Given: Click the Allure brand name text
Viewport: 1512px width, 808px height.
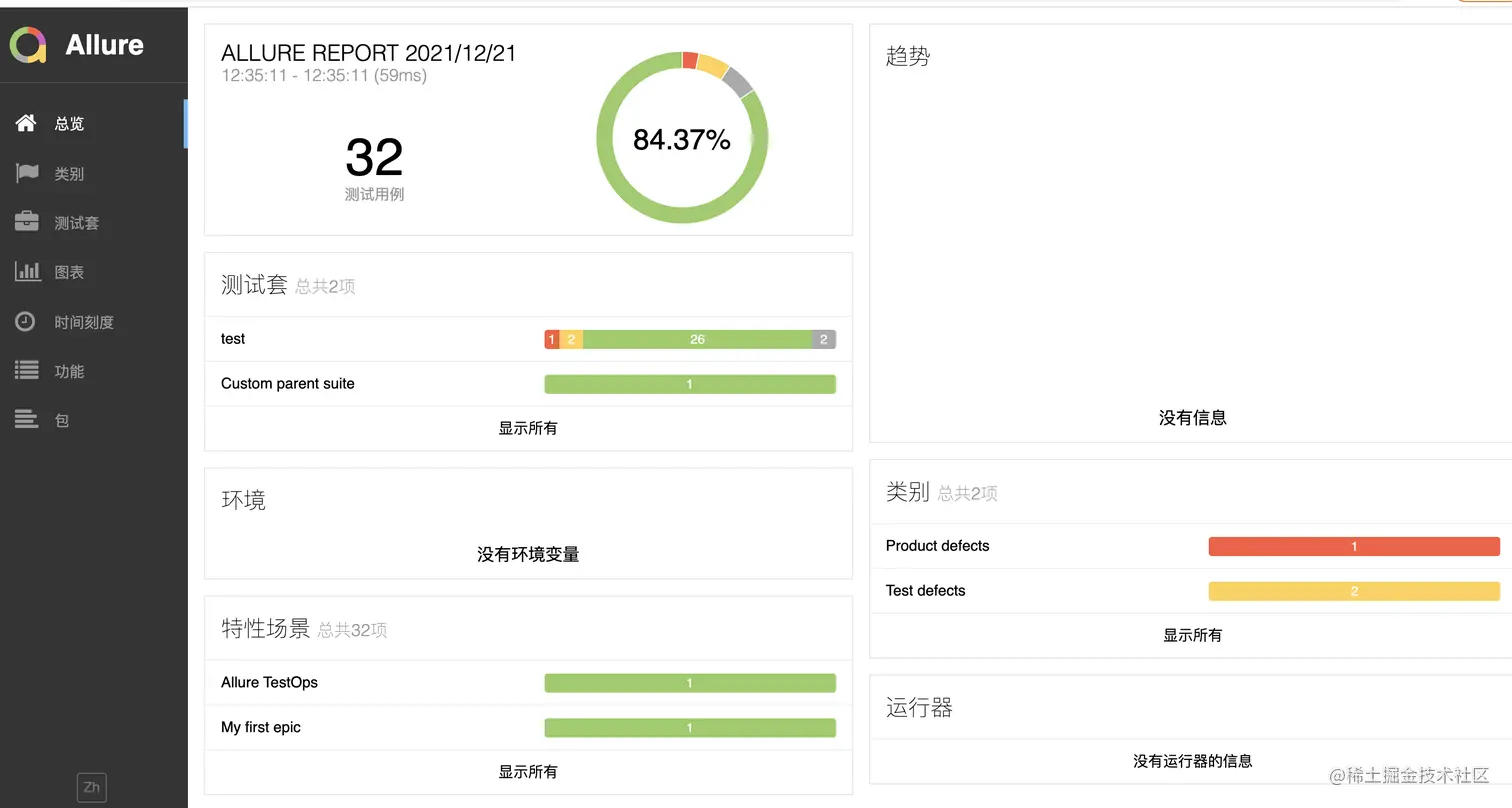Looking at the screenshot, I should coord(104,45).
